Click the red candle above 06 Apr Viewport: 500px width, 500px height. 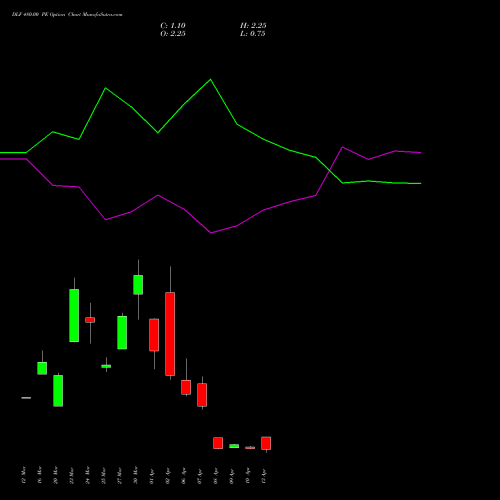tap(186, 387)
